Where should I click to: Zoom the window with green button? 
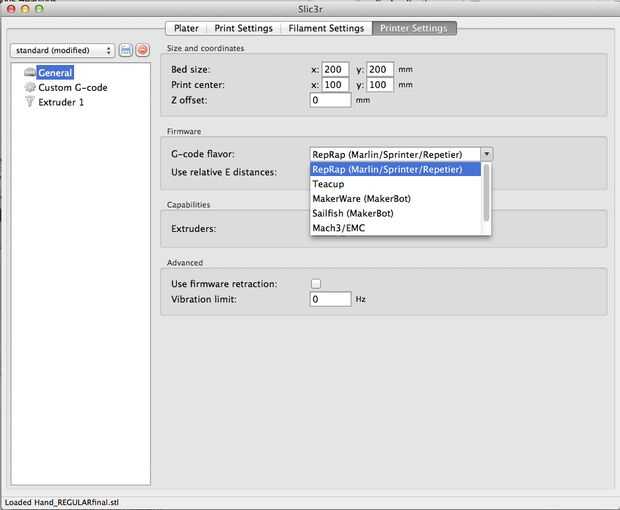(x=39, y=9)
